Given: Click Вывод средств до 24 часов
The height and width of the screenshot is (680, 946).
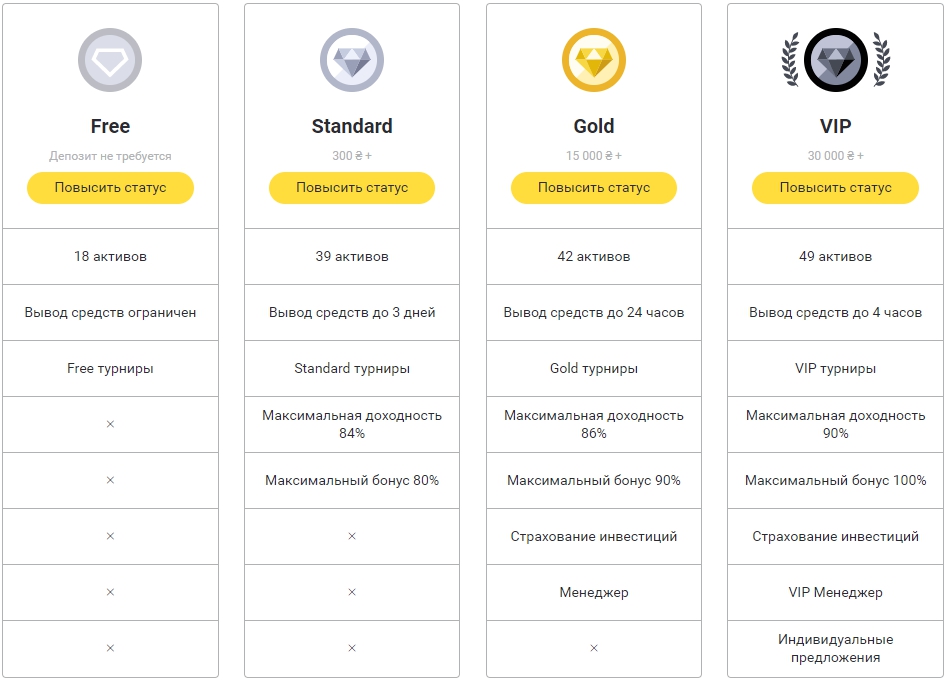Looking at the screenshot, I should [x=594, y=312].
